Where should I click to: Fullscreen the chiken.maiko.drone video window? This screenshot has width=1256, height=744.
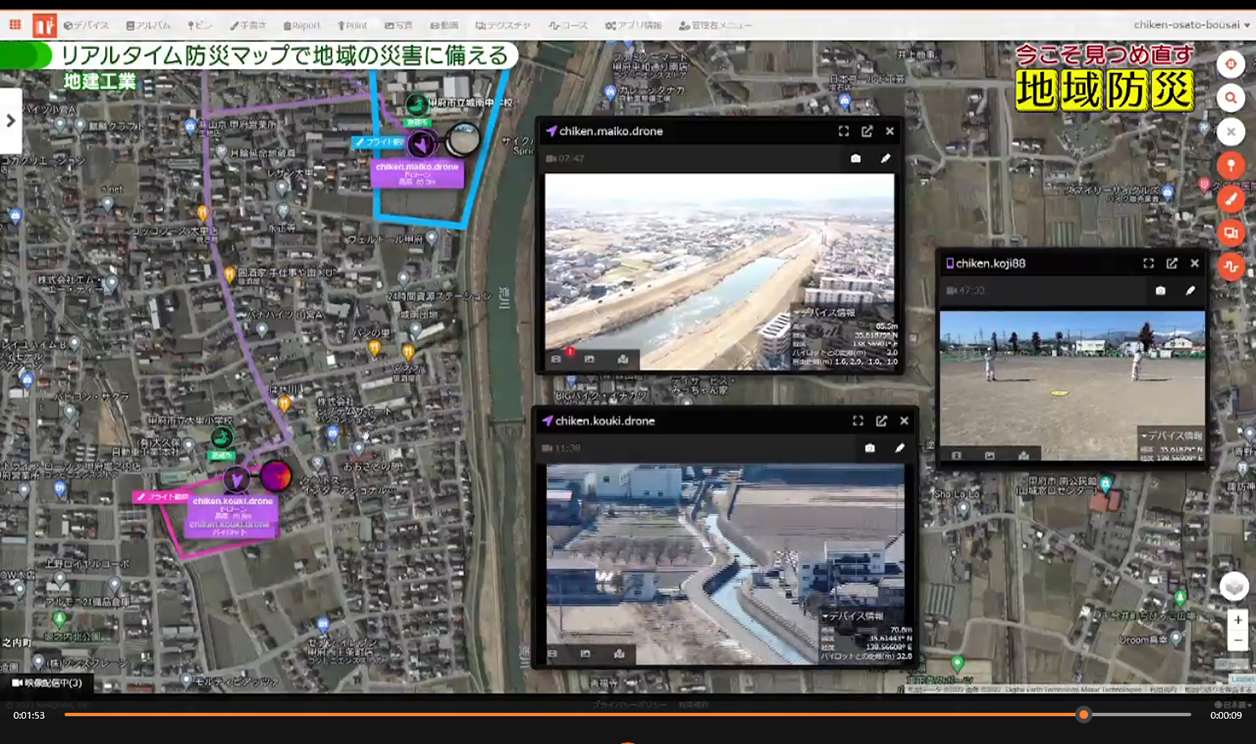(844, 131)
